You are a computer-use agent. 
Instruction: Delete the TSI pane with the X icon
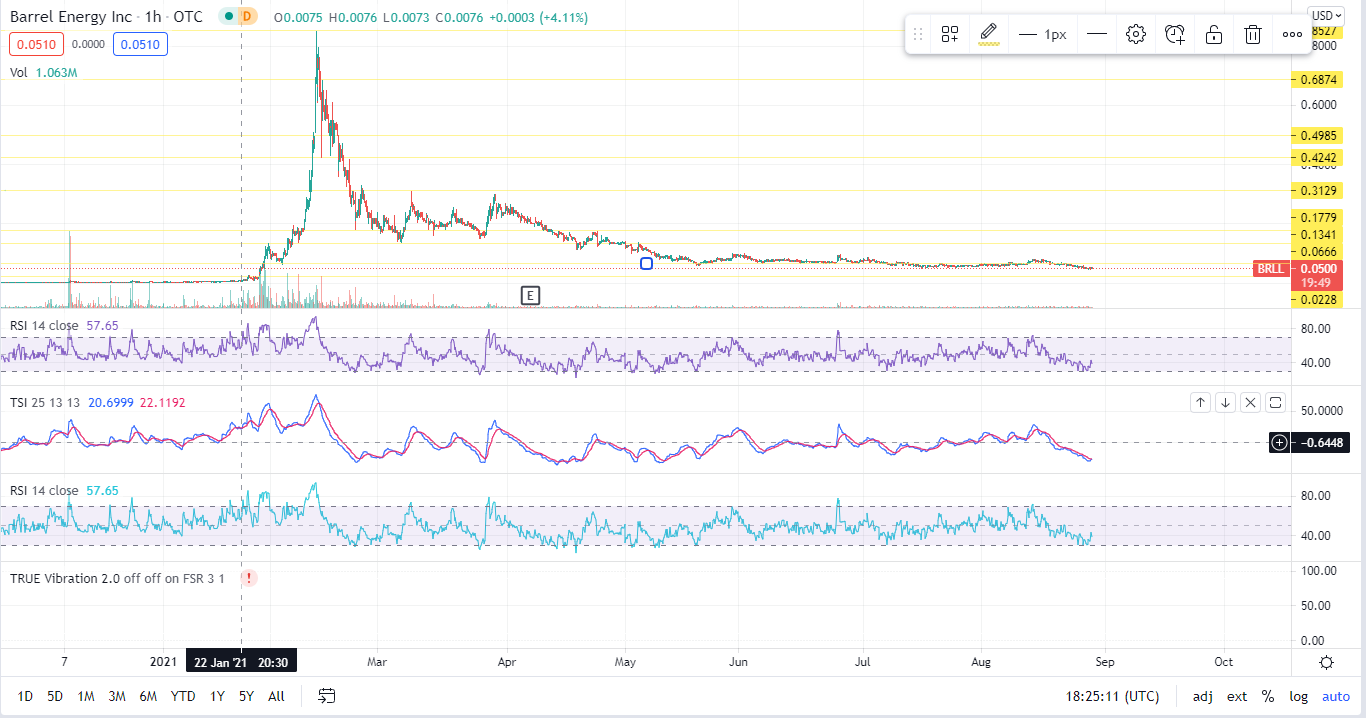[1250, 403]
